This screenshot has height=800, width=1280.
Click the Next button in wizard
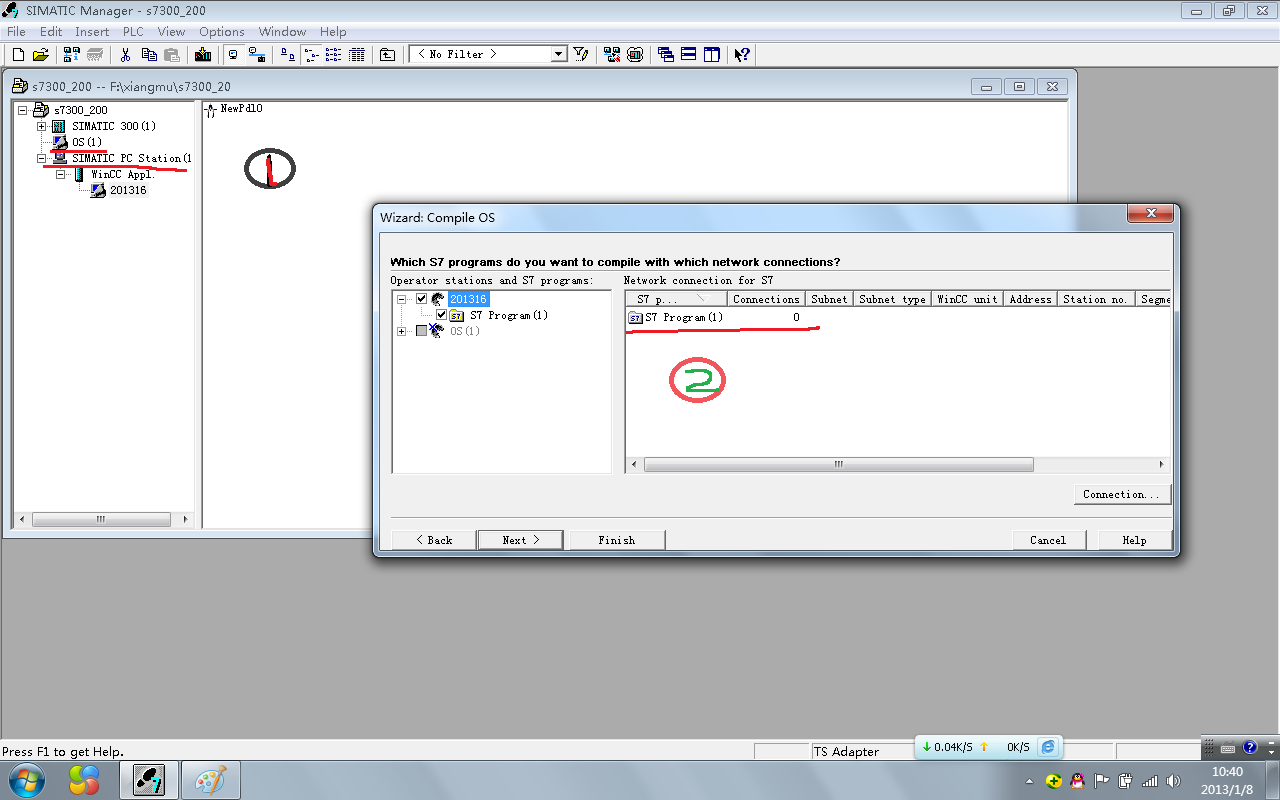coord(521,540)
